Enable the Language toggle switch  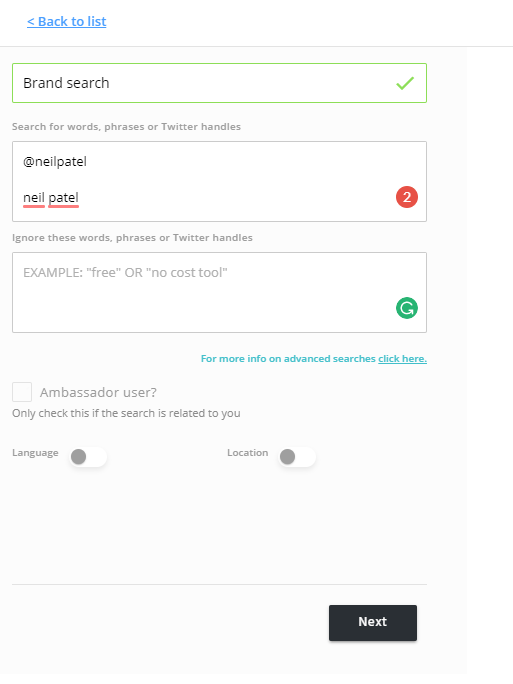(x=88, y=457)
